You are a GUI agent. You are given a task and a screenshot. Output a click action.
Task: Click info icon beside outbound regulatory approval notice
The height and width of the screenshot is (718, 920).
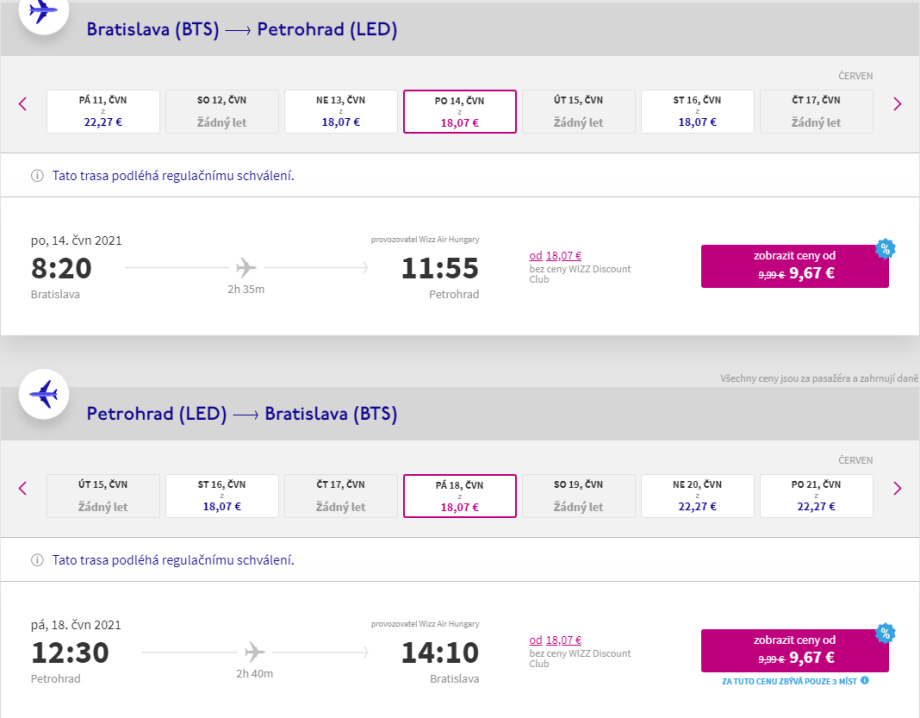tap(38, 176)
